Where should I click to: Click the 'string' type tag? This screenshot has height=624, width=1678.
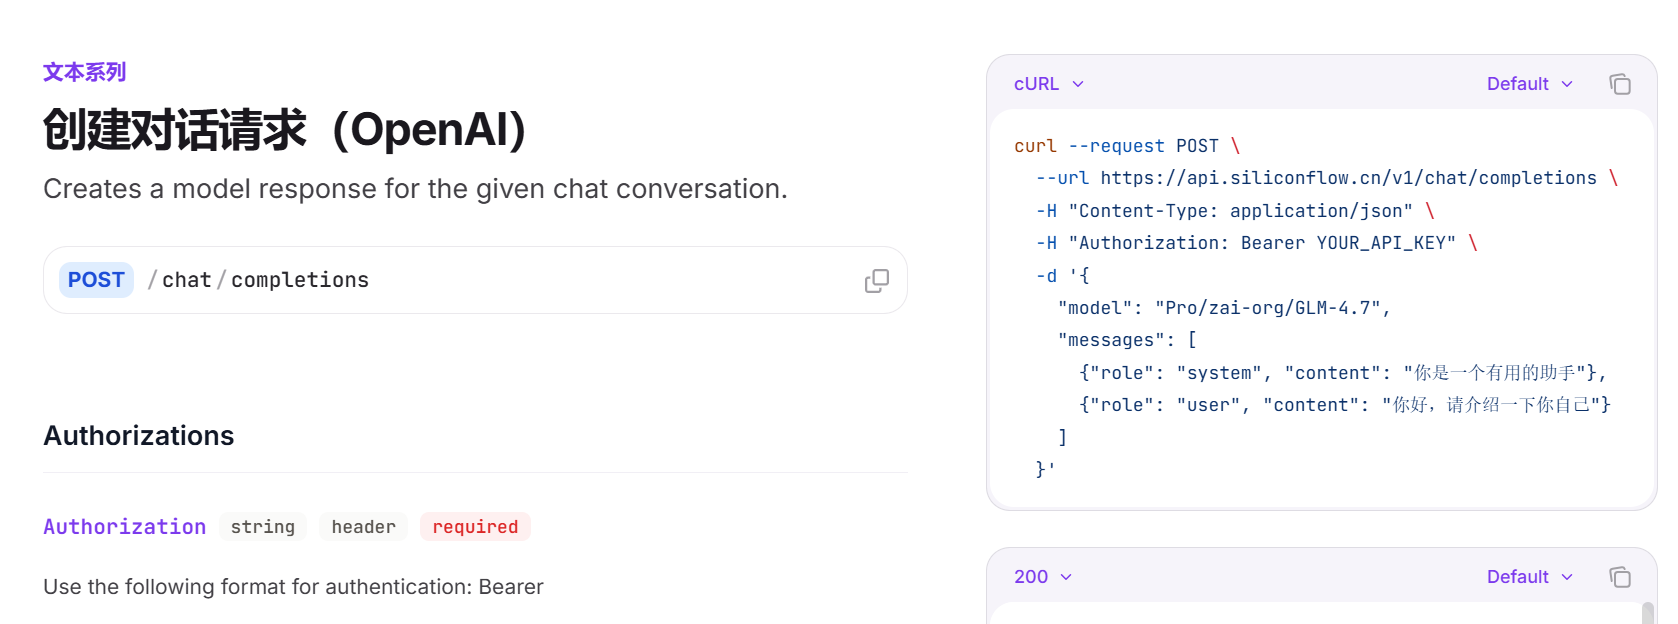(263, 527)
